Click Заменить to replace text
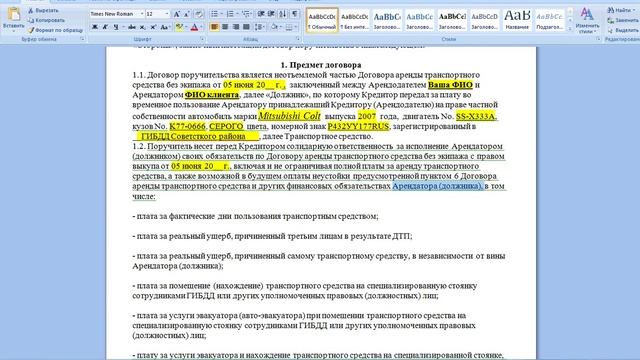The height and width of the screenshot is (360, 640). coord(623,20)
